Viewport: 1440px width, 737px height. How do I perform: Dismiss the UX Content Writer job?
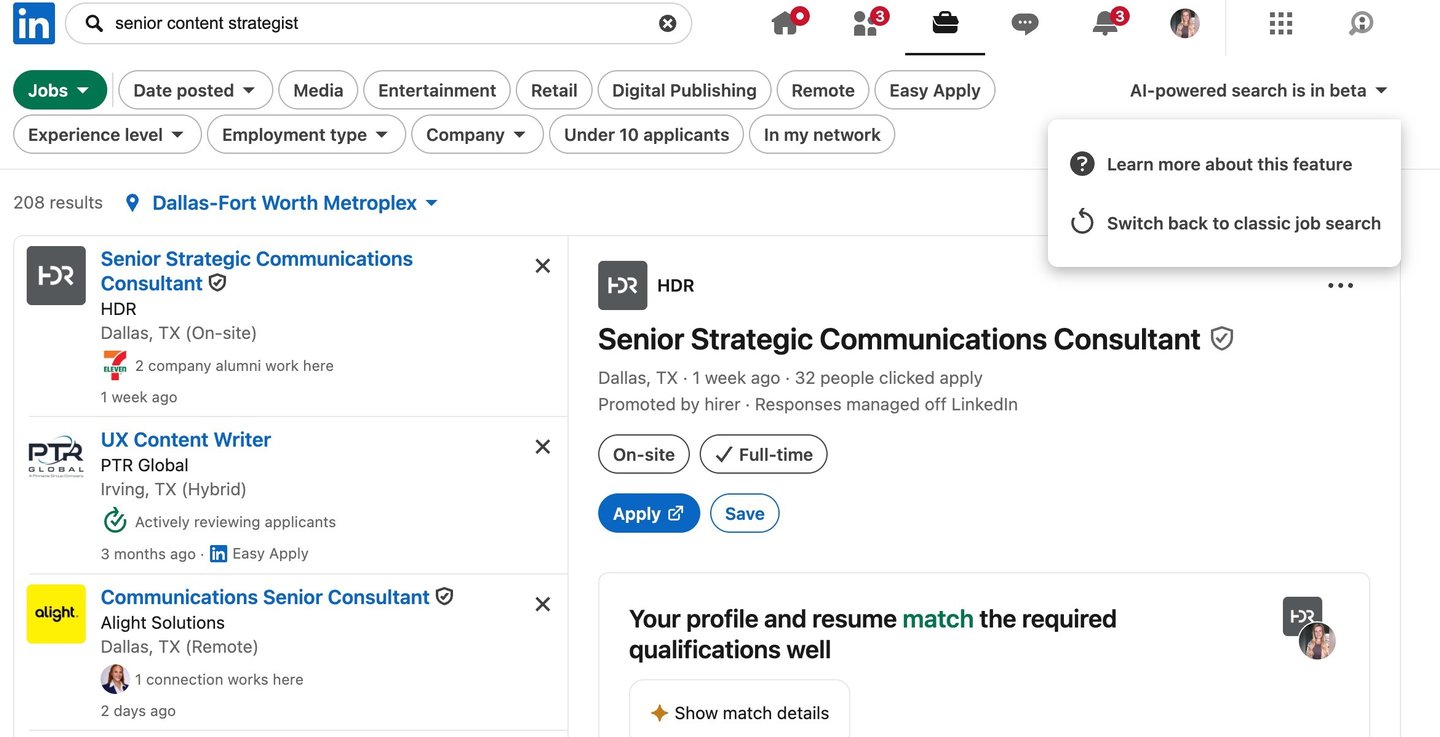pyautogui.click(x=543, y=447)
